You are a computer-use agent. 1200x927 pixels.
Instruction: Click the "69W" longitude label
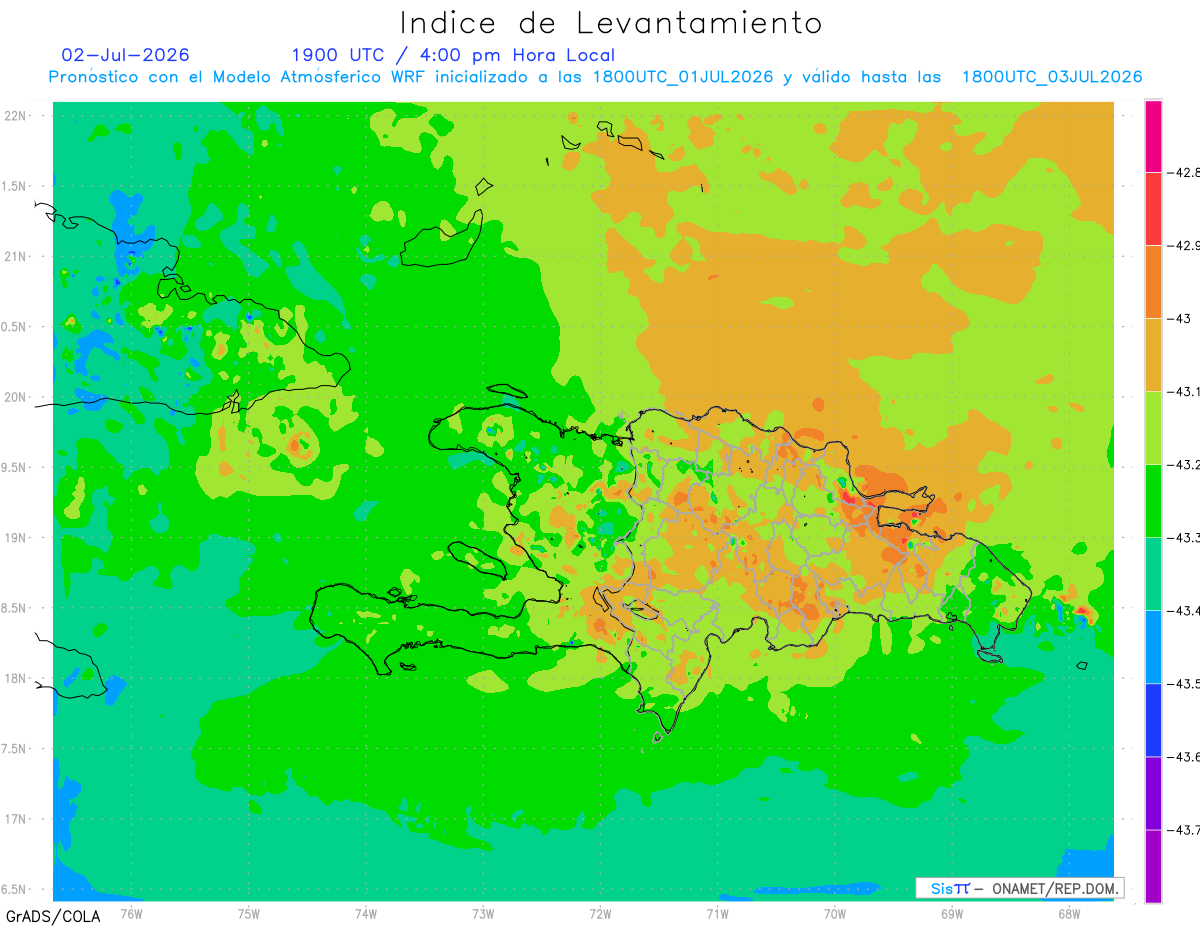951,913
